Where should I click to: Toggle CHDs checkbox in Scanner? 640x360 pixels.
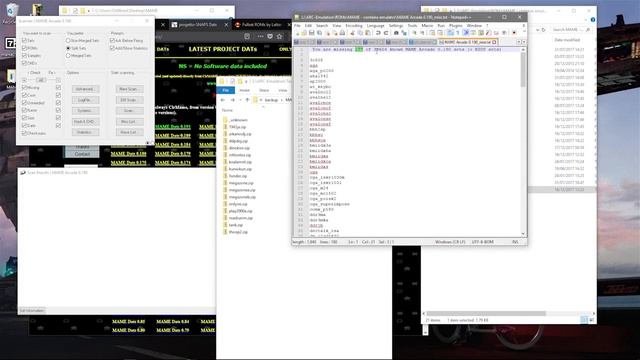click(24, 63)
